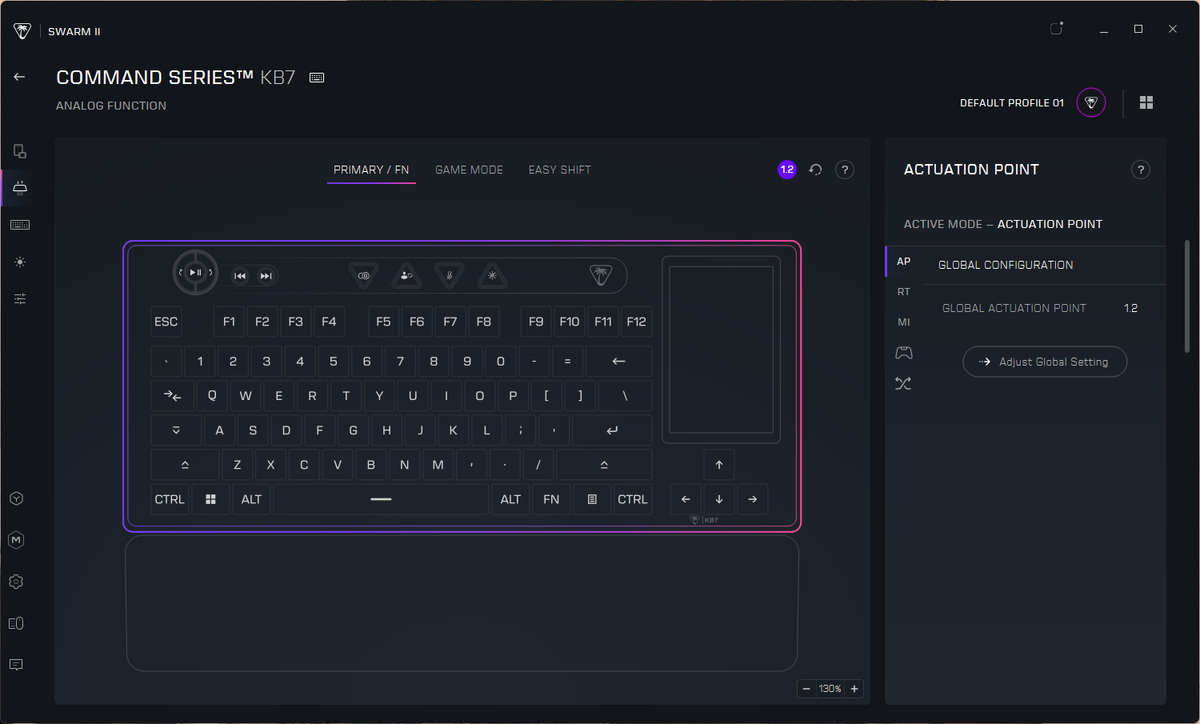Select the spacebar key

coord(381,499)
